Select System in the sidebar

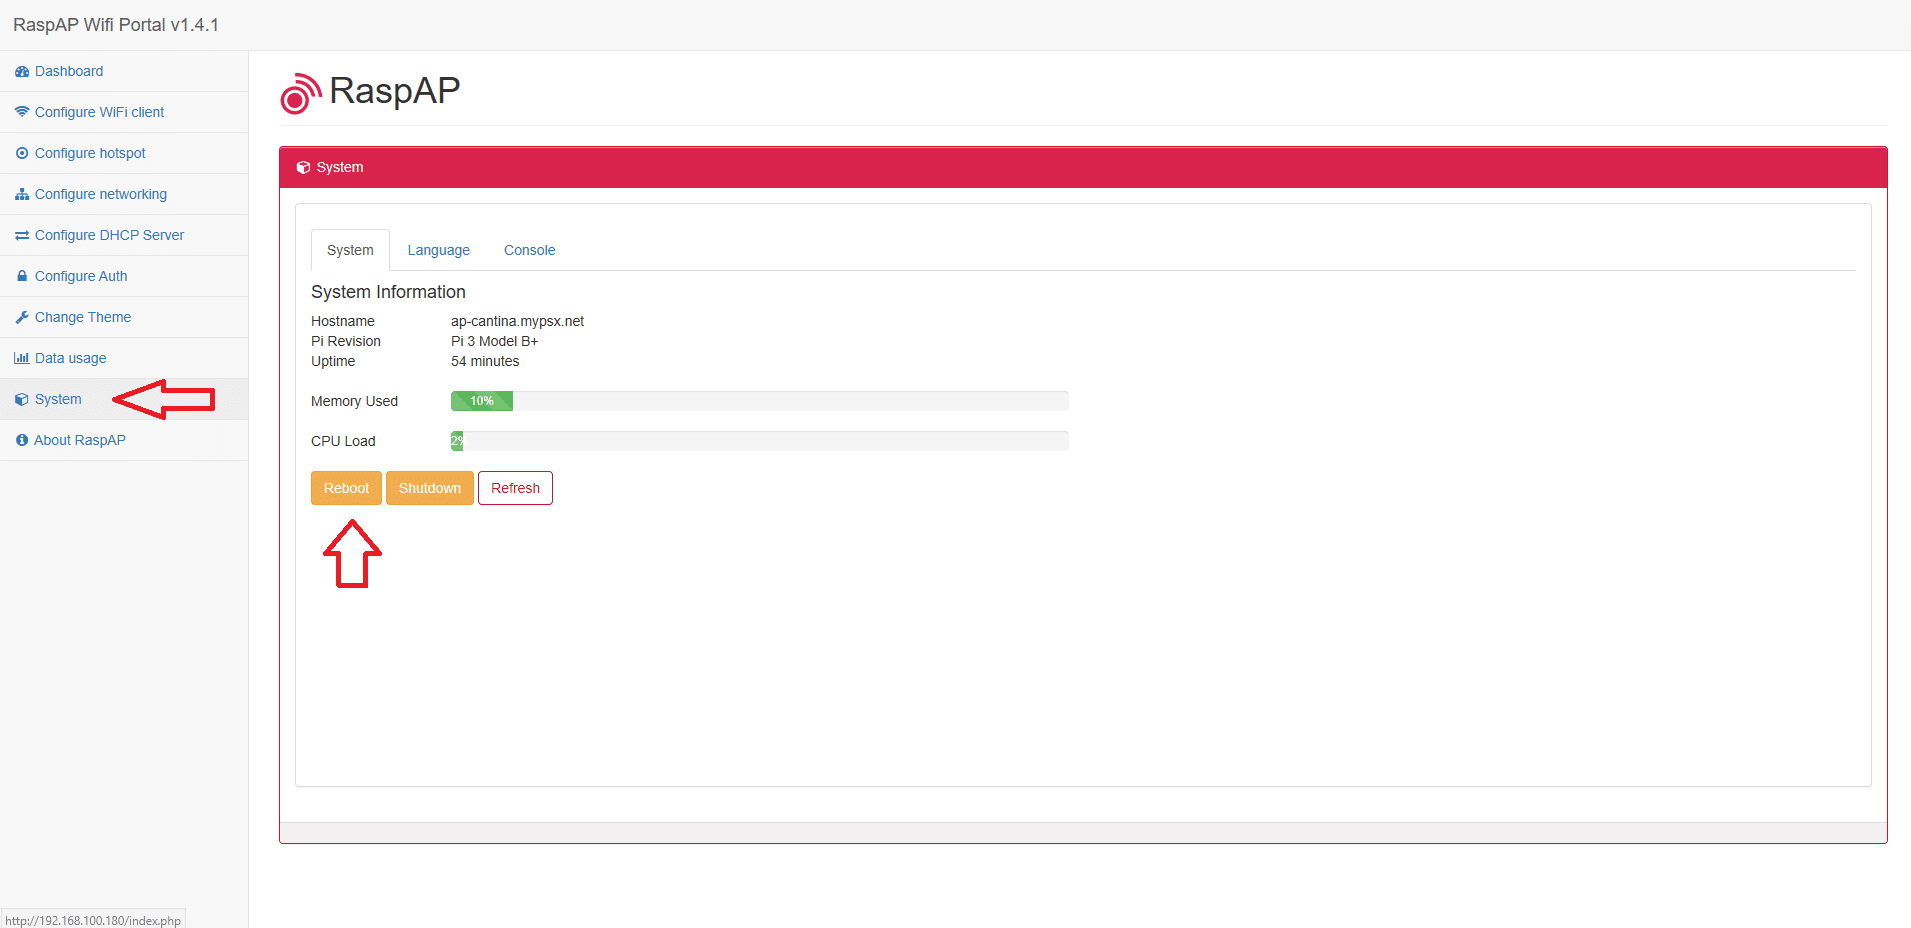[58, 399]
